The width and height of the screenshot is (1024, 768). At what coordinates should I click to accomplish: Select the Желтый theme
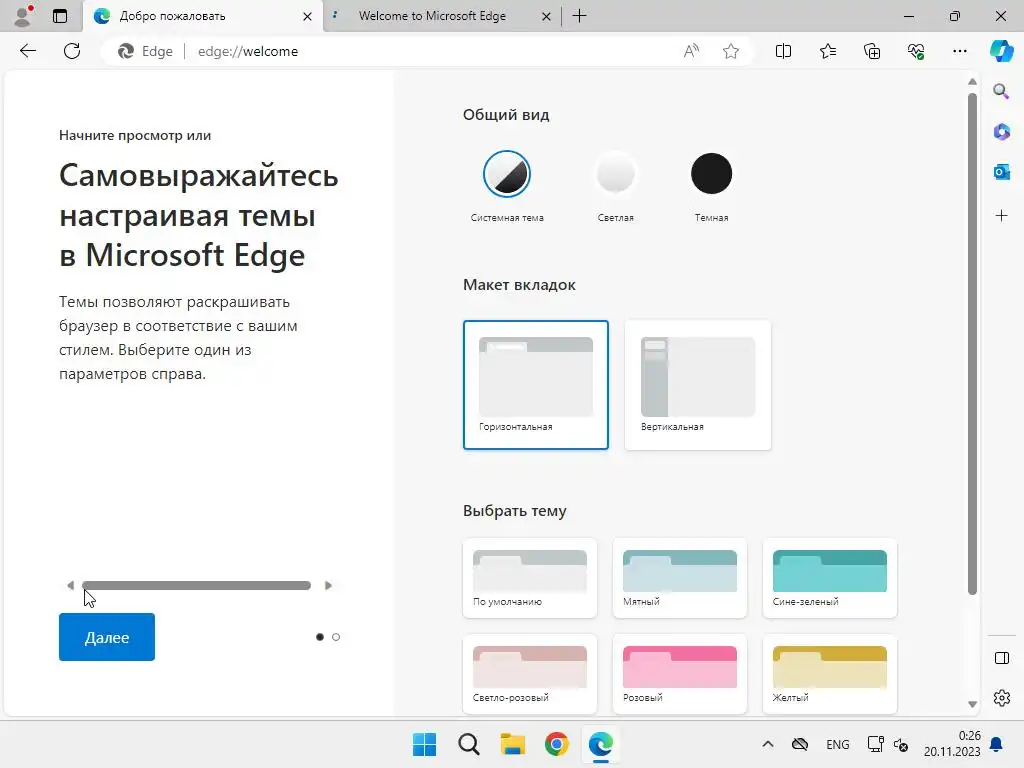click(829, 674)
